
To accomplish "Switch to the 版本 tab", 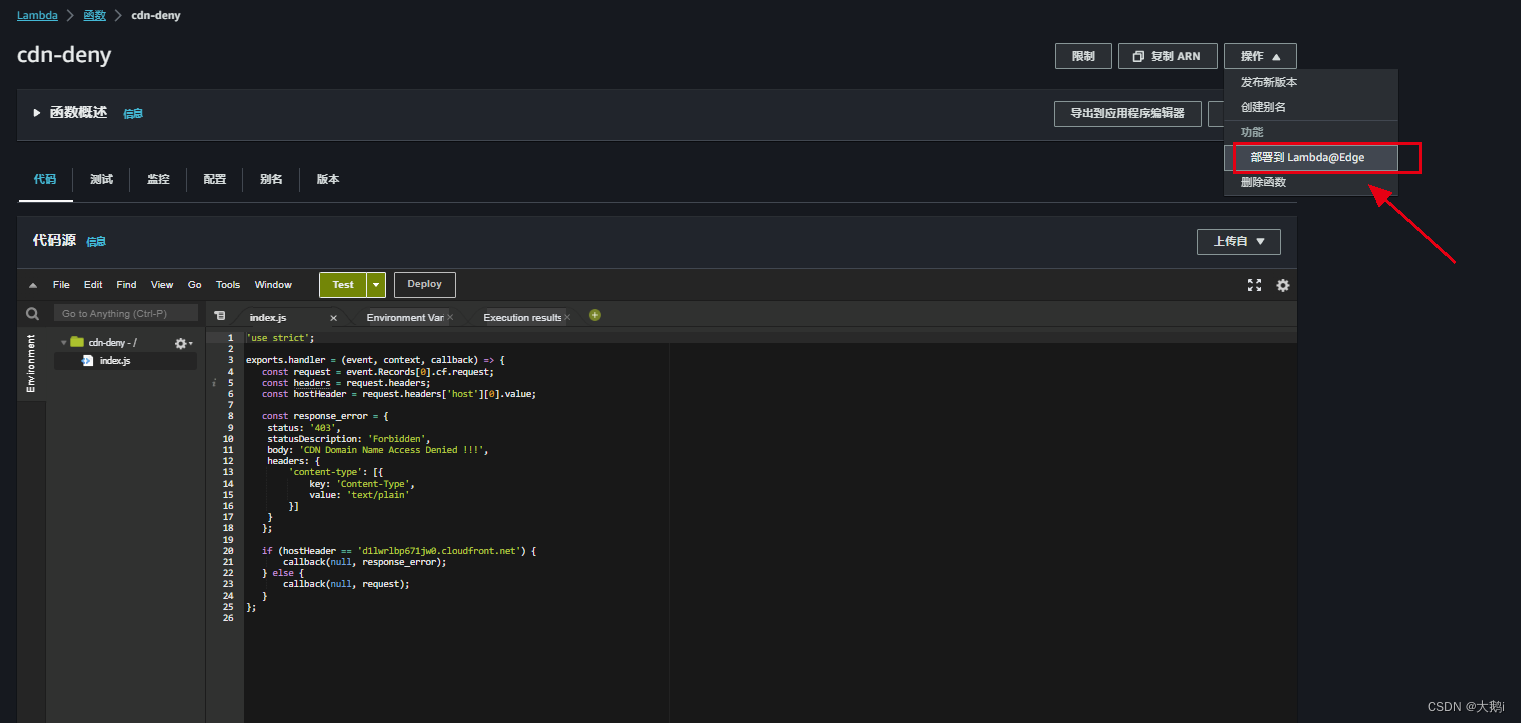I will [x=328, y=179].
